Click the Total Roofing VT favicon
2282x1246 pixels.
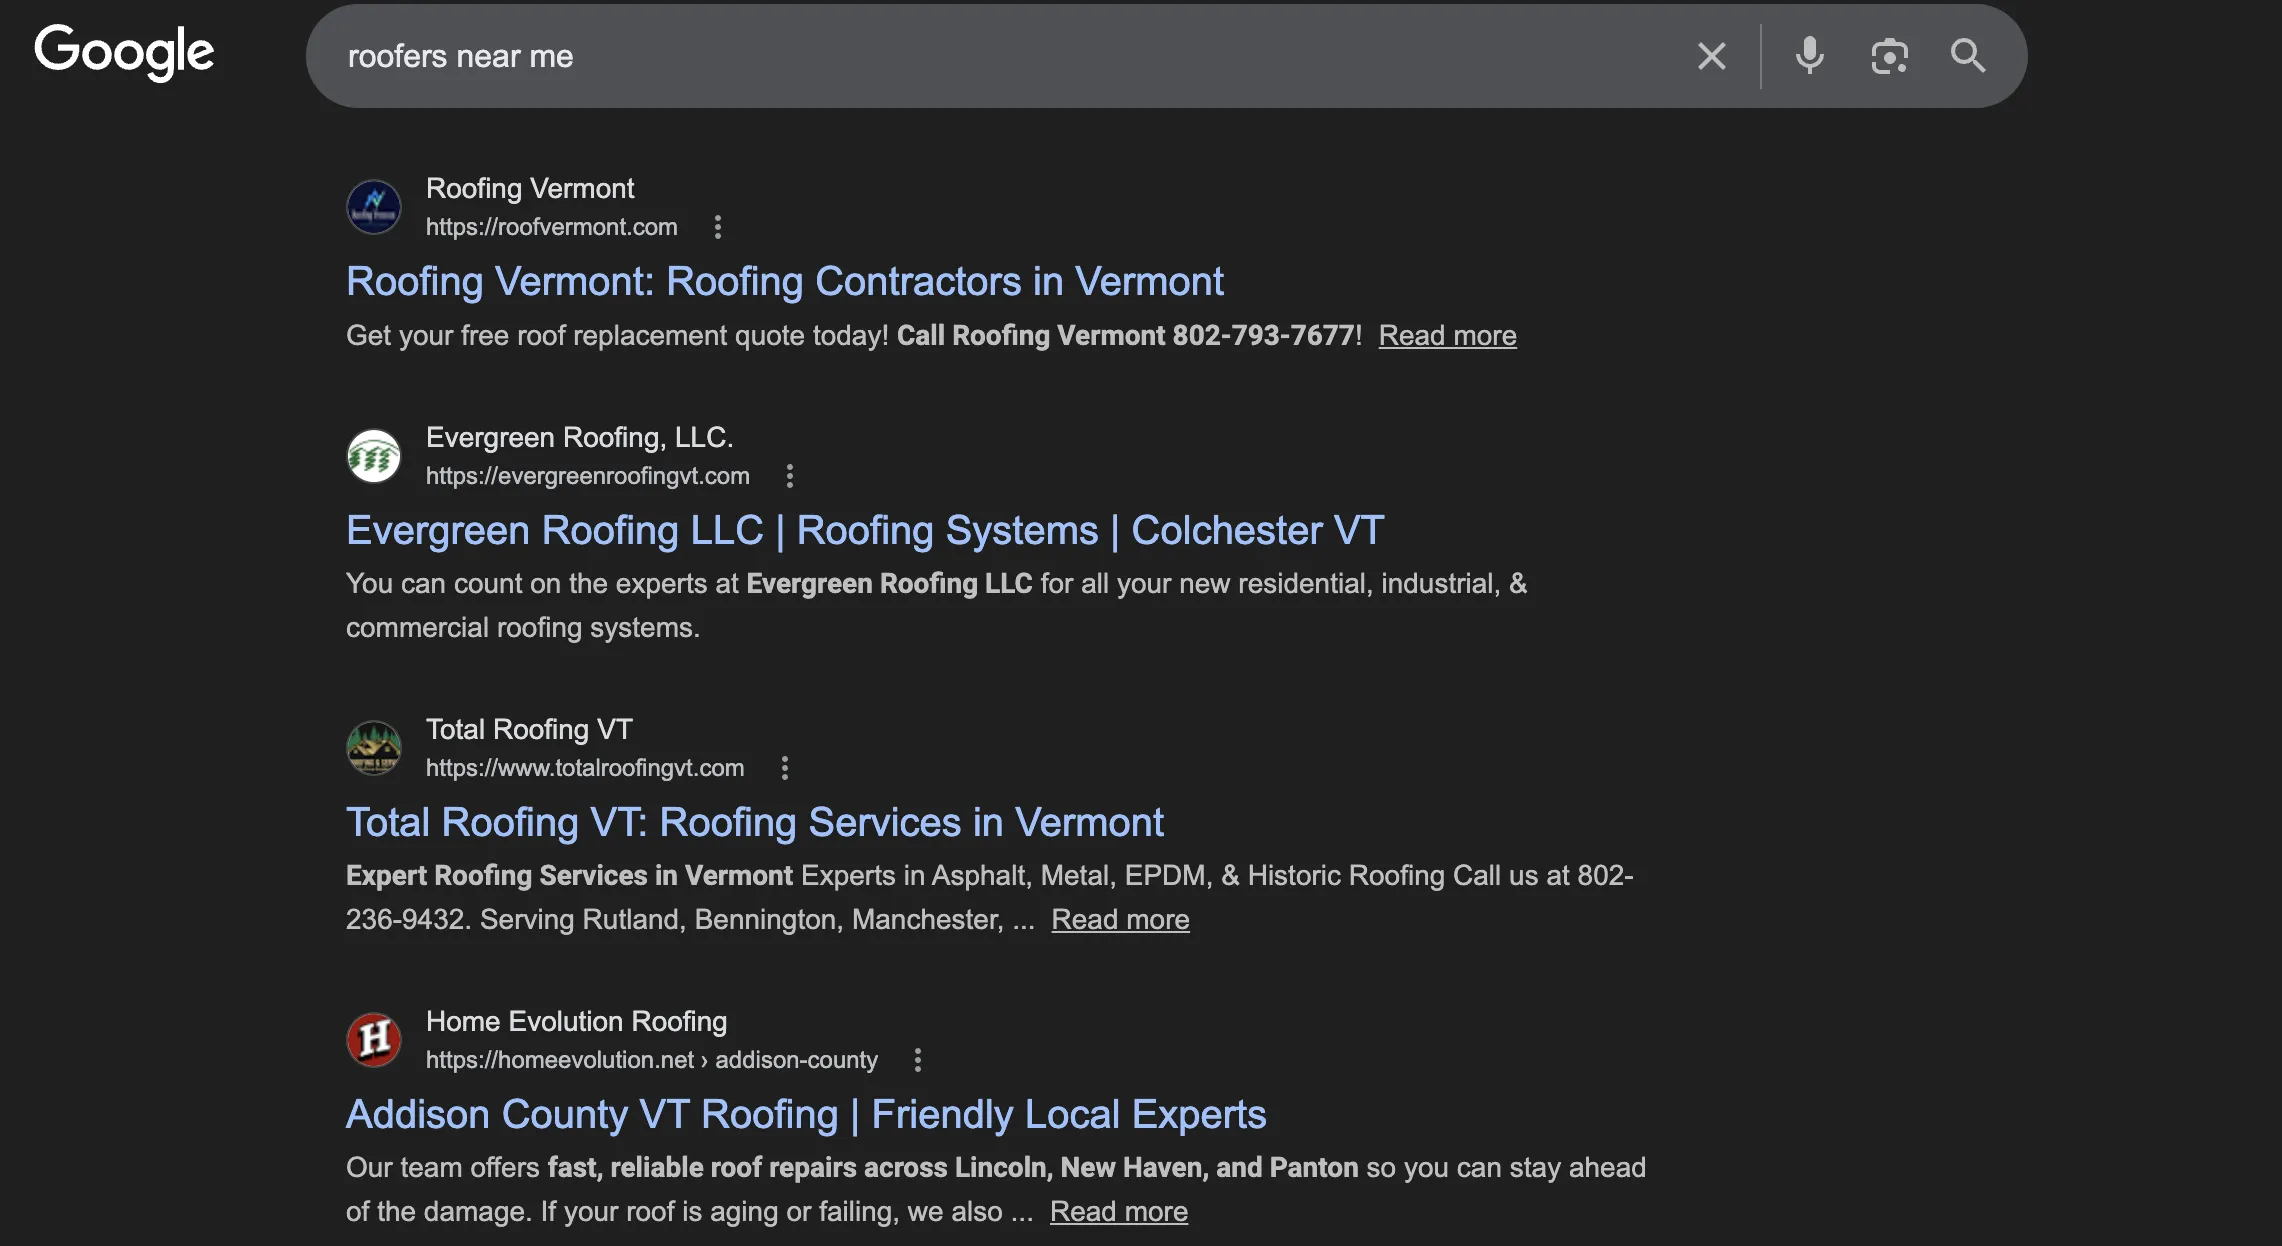pyautogui.click(x=374, y=748)
